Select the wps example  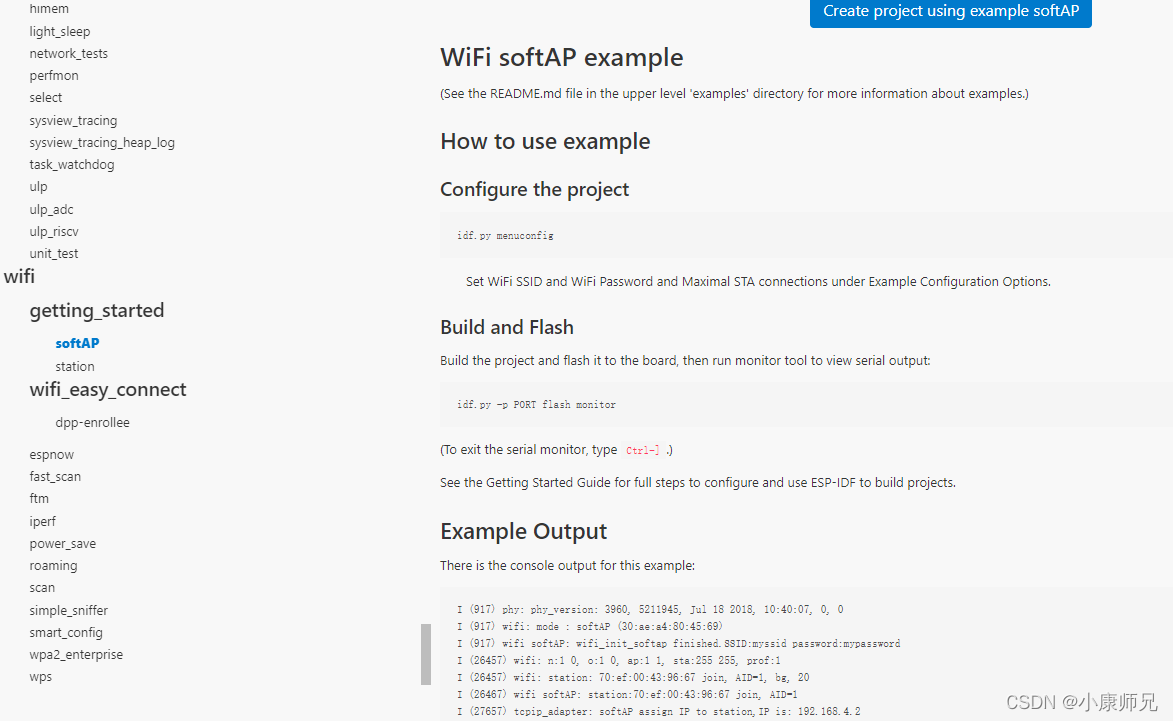coord(40,677)
